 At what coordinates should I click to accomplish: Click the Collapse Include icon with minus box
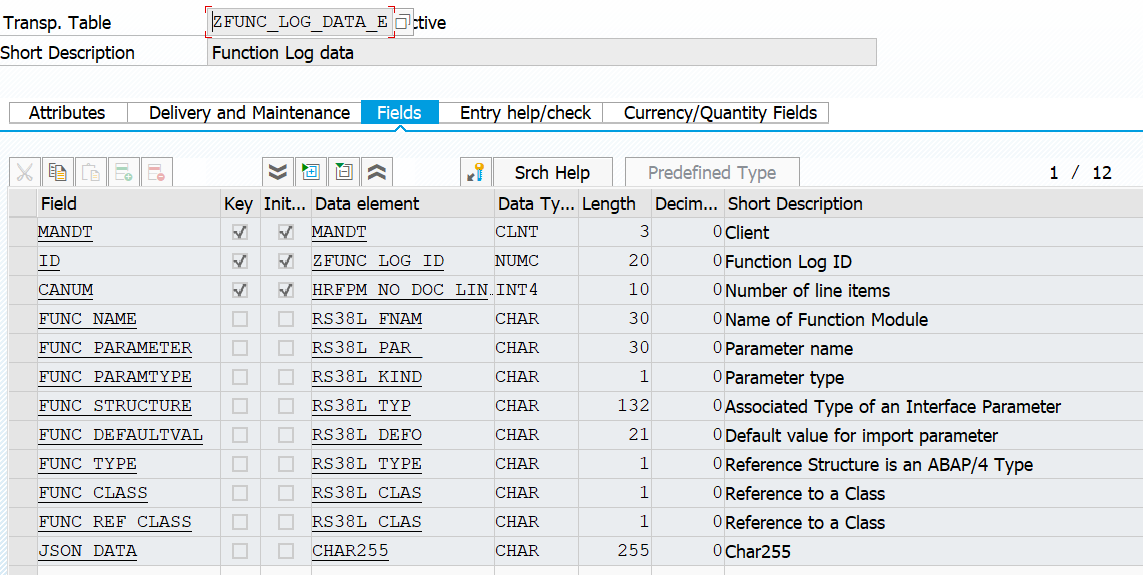(x=343, y=173)
